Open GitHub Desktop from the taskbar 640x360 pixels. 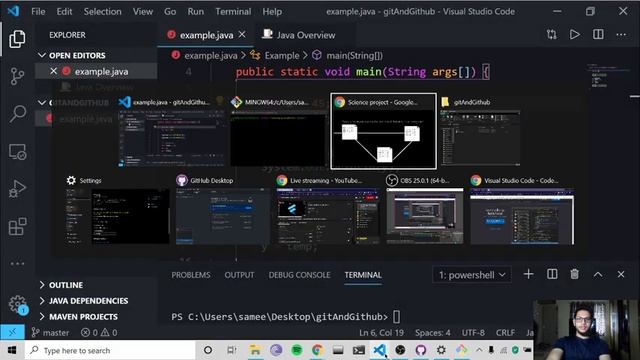420,350
